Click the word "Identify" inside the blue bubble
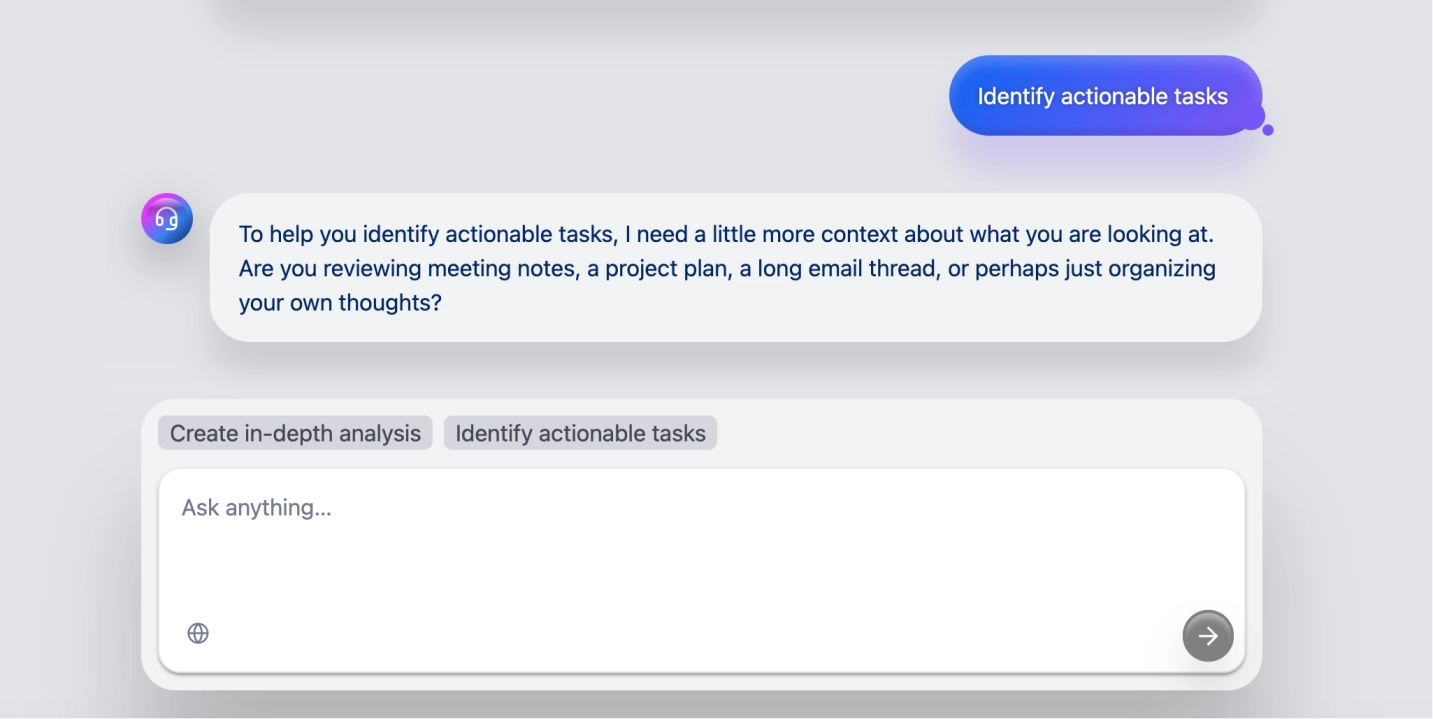1433x719 pixels. [x=1016, y=96]
